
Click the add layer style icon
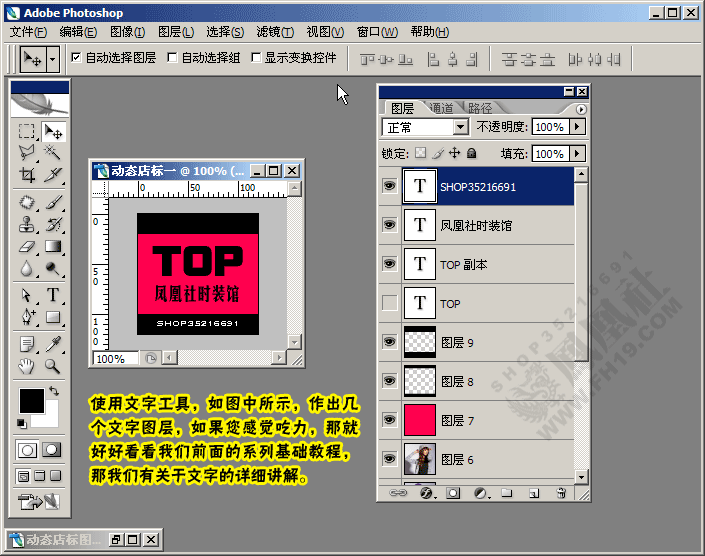(x=426, y=494)
